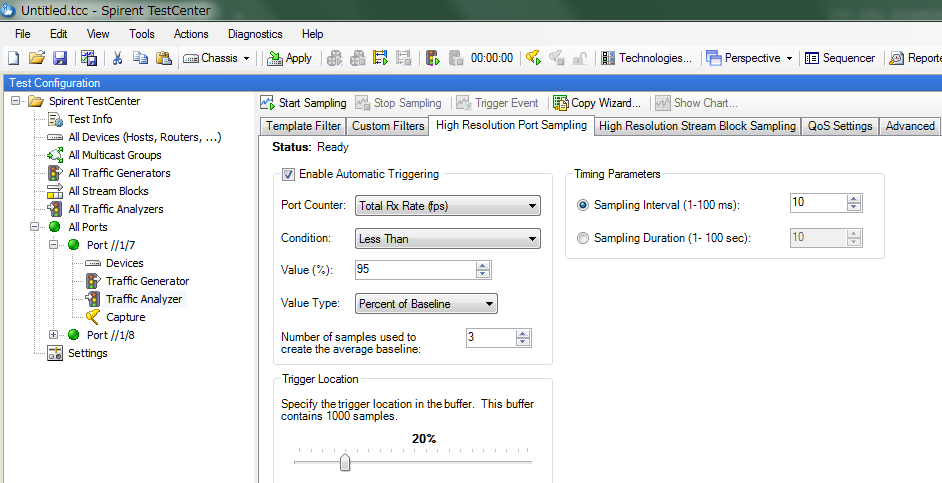Image resolution: width=942 pixels, height=483 pixels.
Task: Click the start all stream blocks icon
Action: click(x=380, y=58)
